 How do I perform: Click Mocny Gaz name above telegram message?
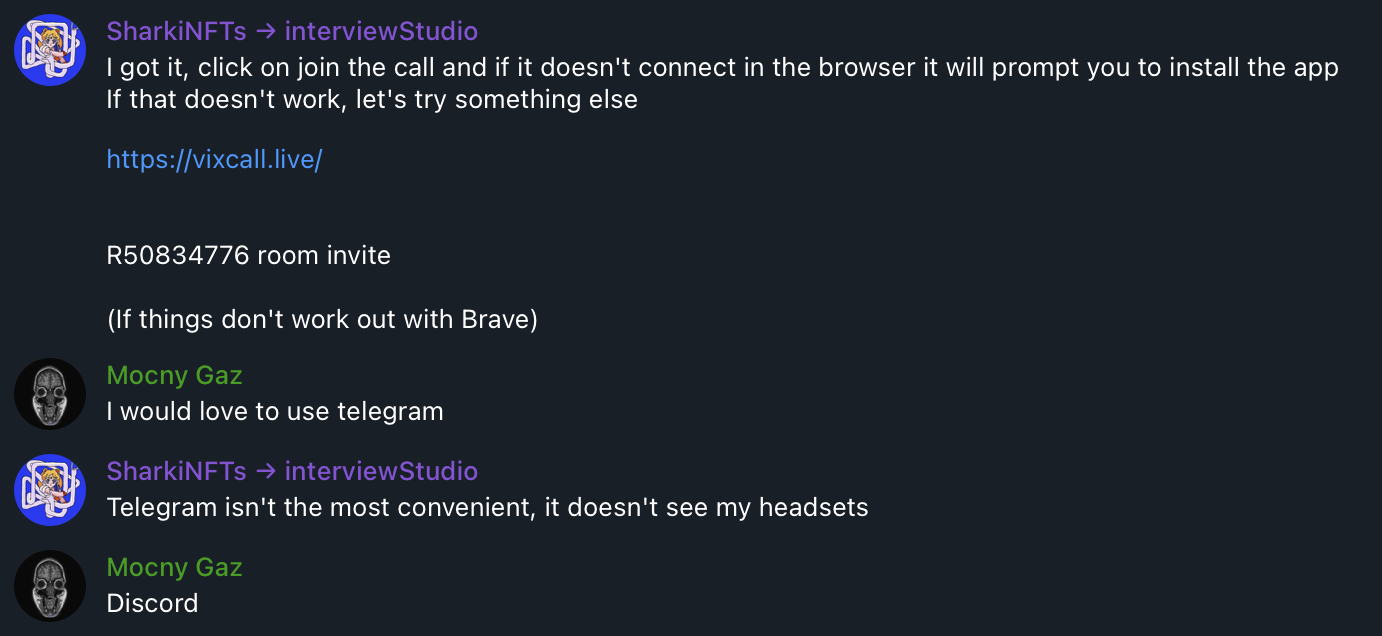[x=174, y=375]
